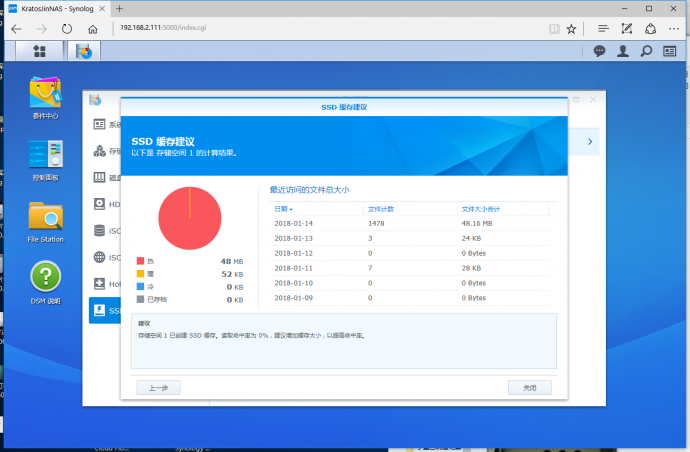Click the 24 KB size cell
Viewport: 690px width, 452px height.
click(x=471, y=239)
